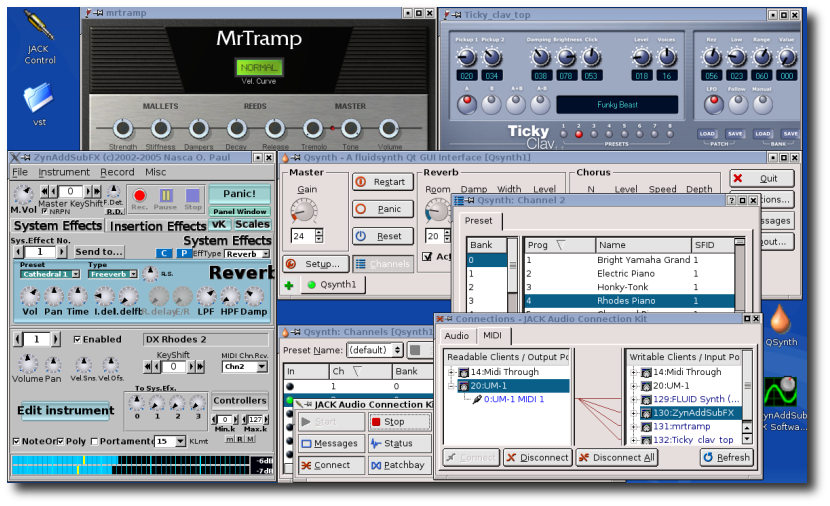
Task: Open the Cathedral 1 reverb preset dropdown
Action: pyautogui.click(x=47, y=274)
